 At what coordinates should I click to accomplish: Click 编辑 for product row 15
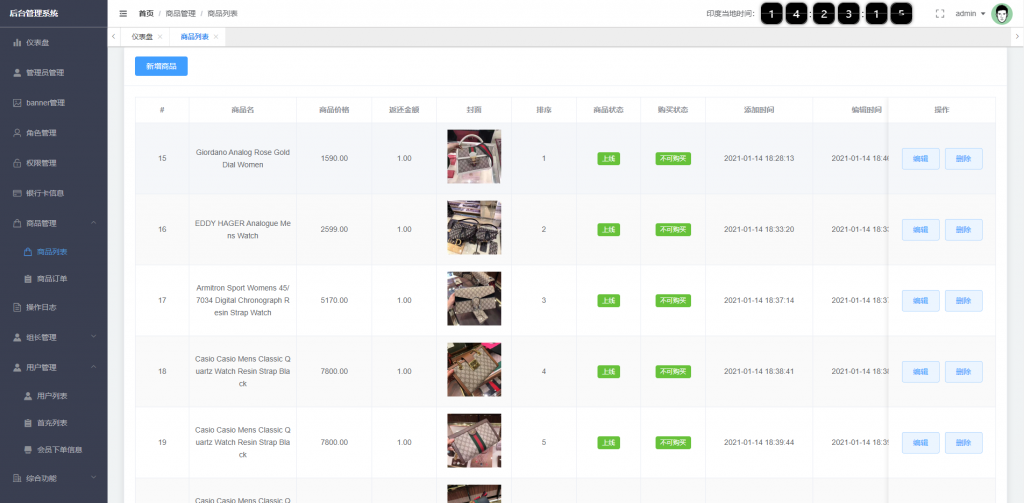[x=920, y=159]
